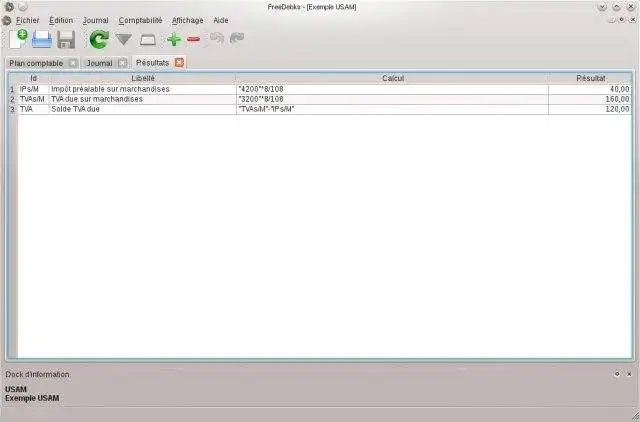This screenshot has width=640, height=422.
Task: Click the grayed undo arrow icon
Action: click(x=217, y=38)
